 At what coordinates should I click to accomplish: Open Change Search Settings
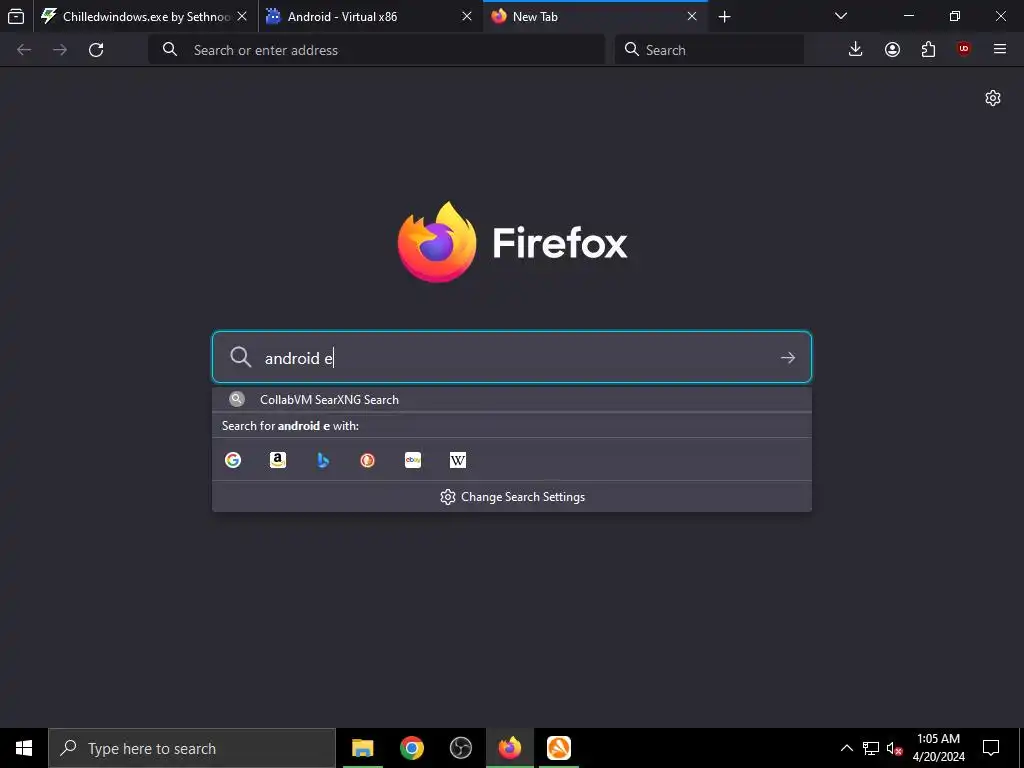[512, 497]
